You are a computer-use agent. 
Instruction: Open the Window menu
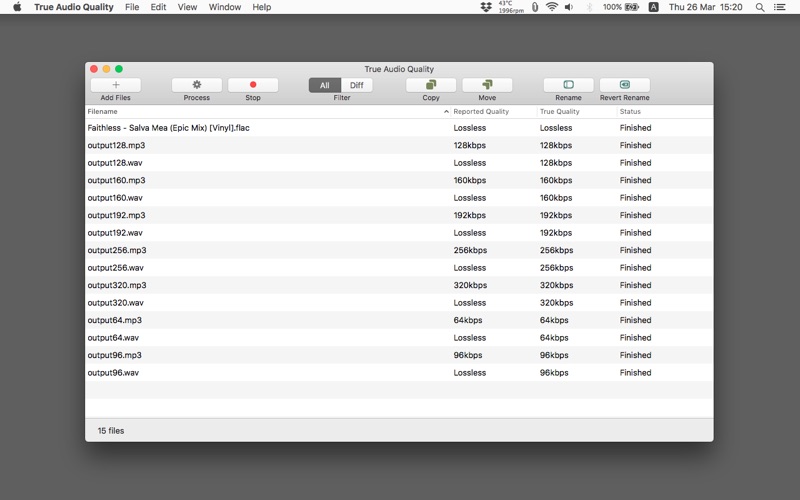[224, 7]
